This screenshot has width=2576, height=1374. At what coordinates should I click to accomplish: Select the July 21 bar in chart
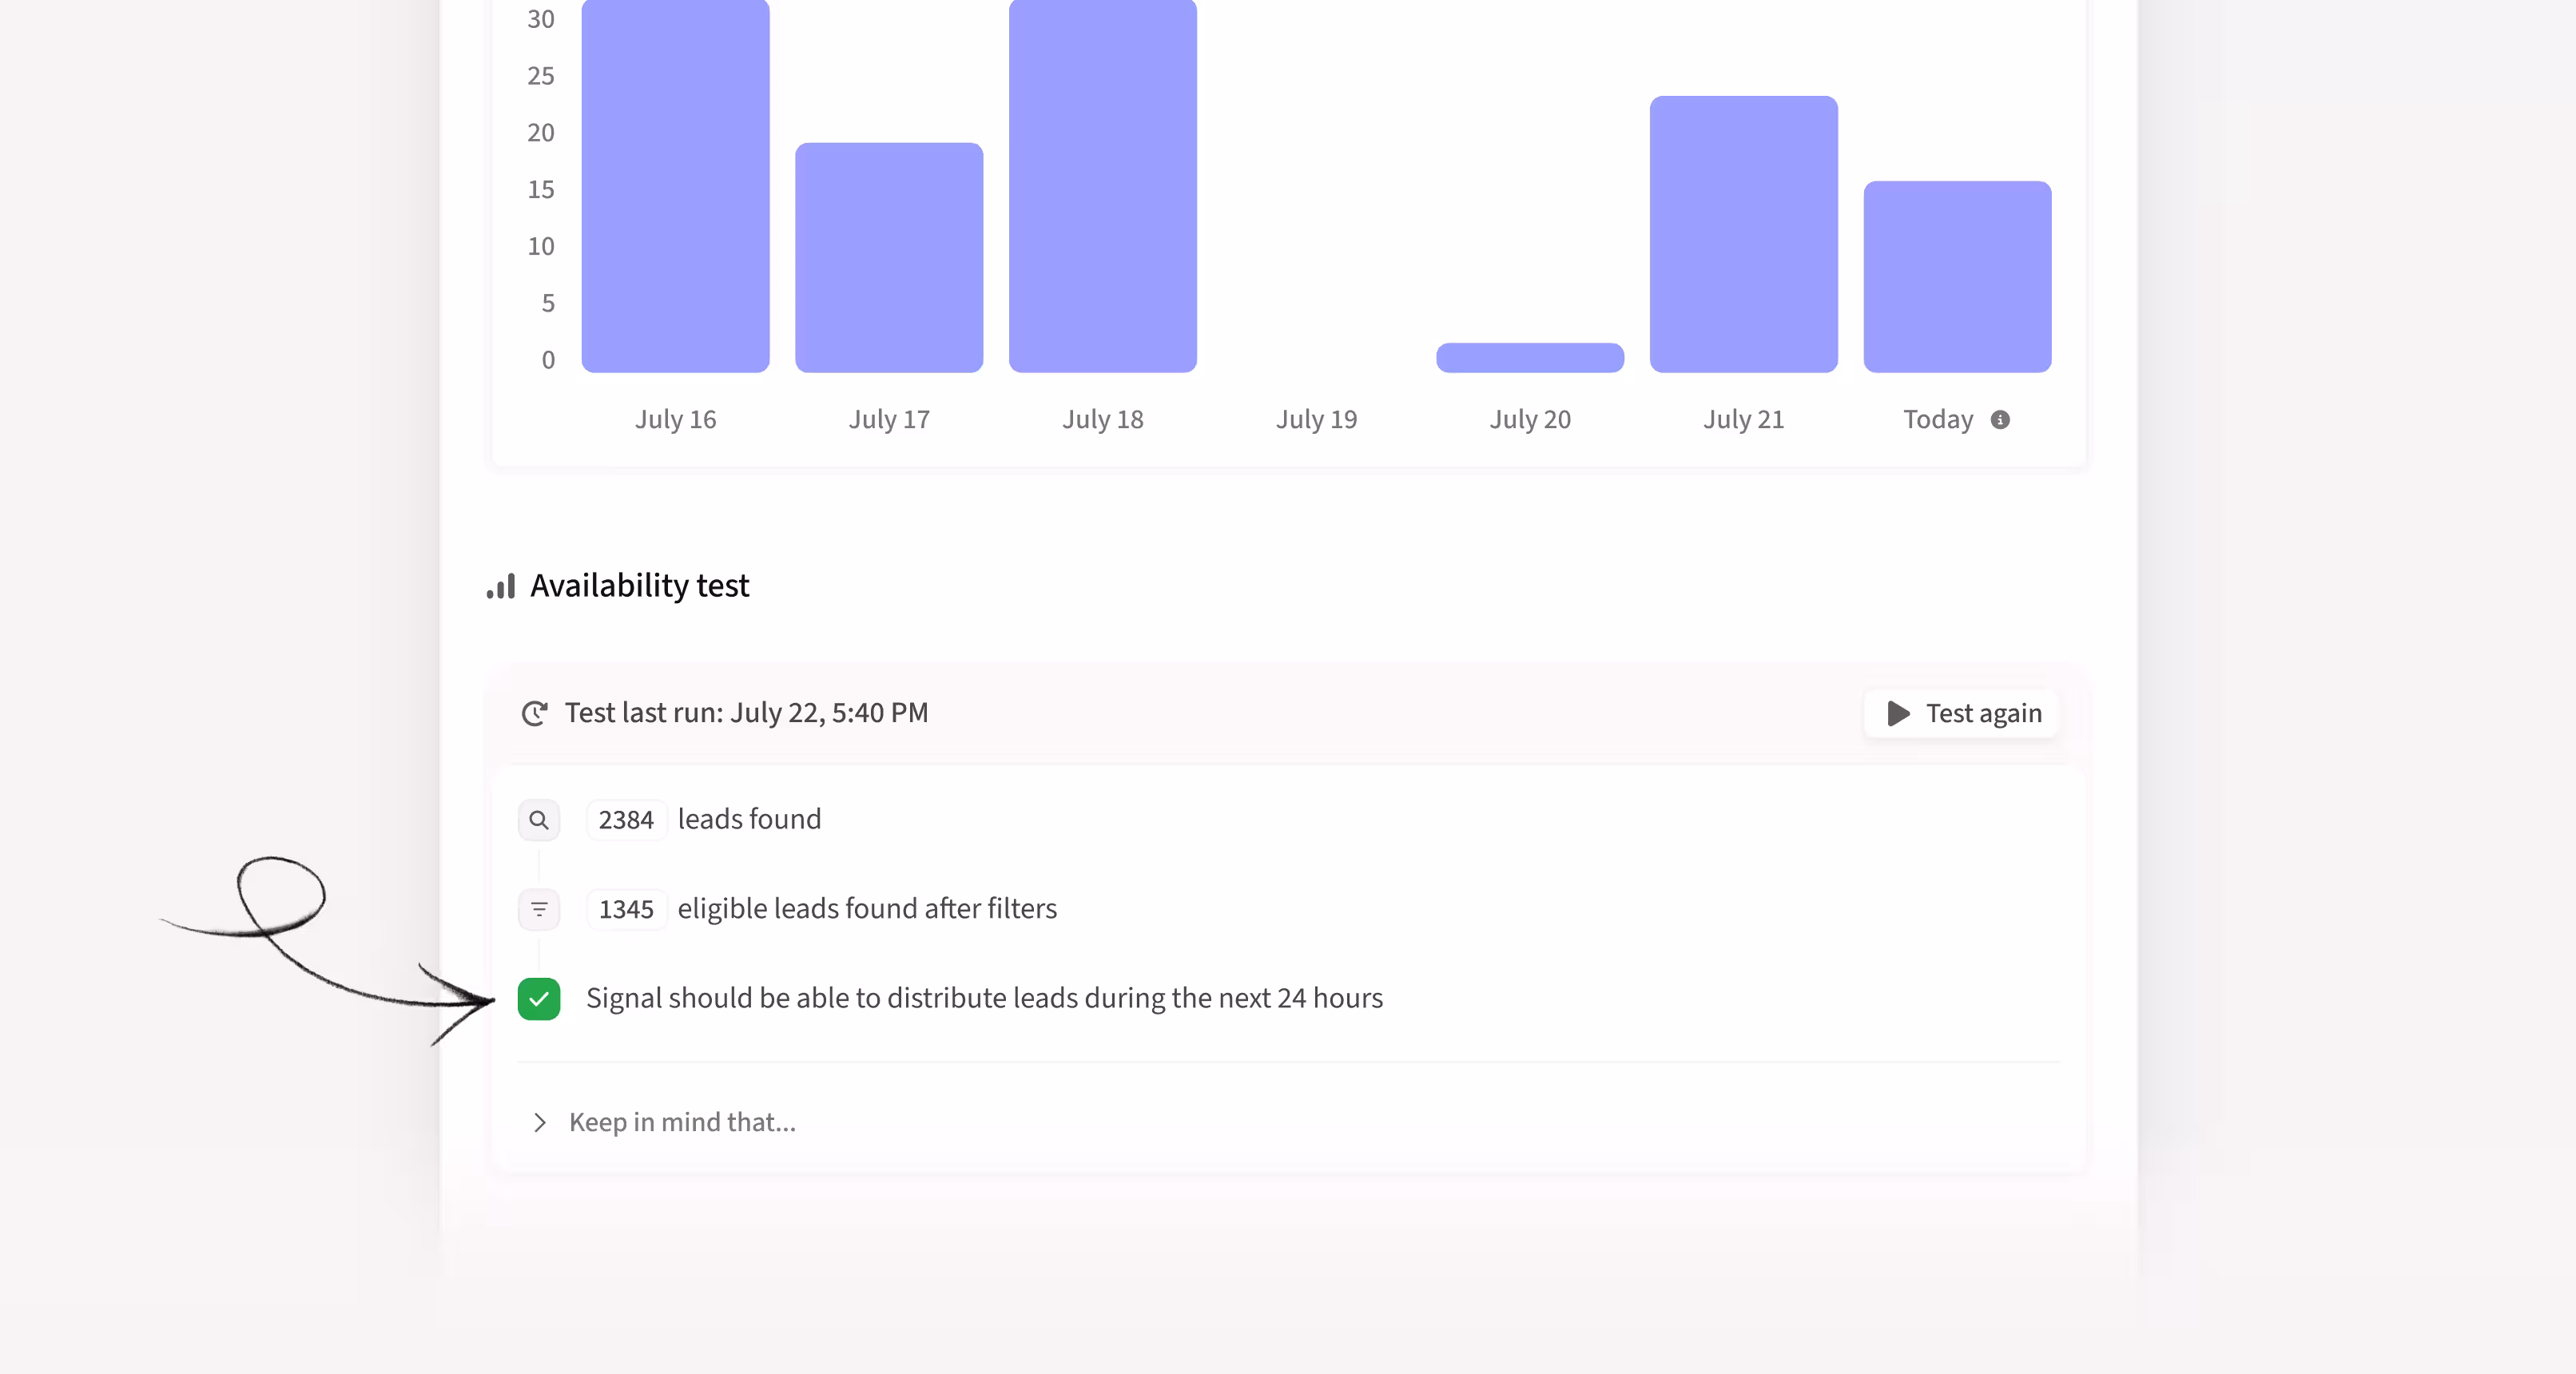[x=1743, y=235]
